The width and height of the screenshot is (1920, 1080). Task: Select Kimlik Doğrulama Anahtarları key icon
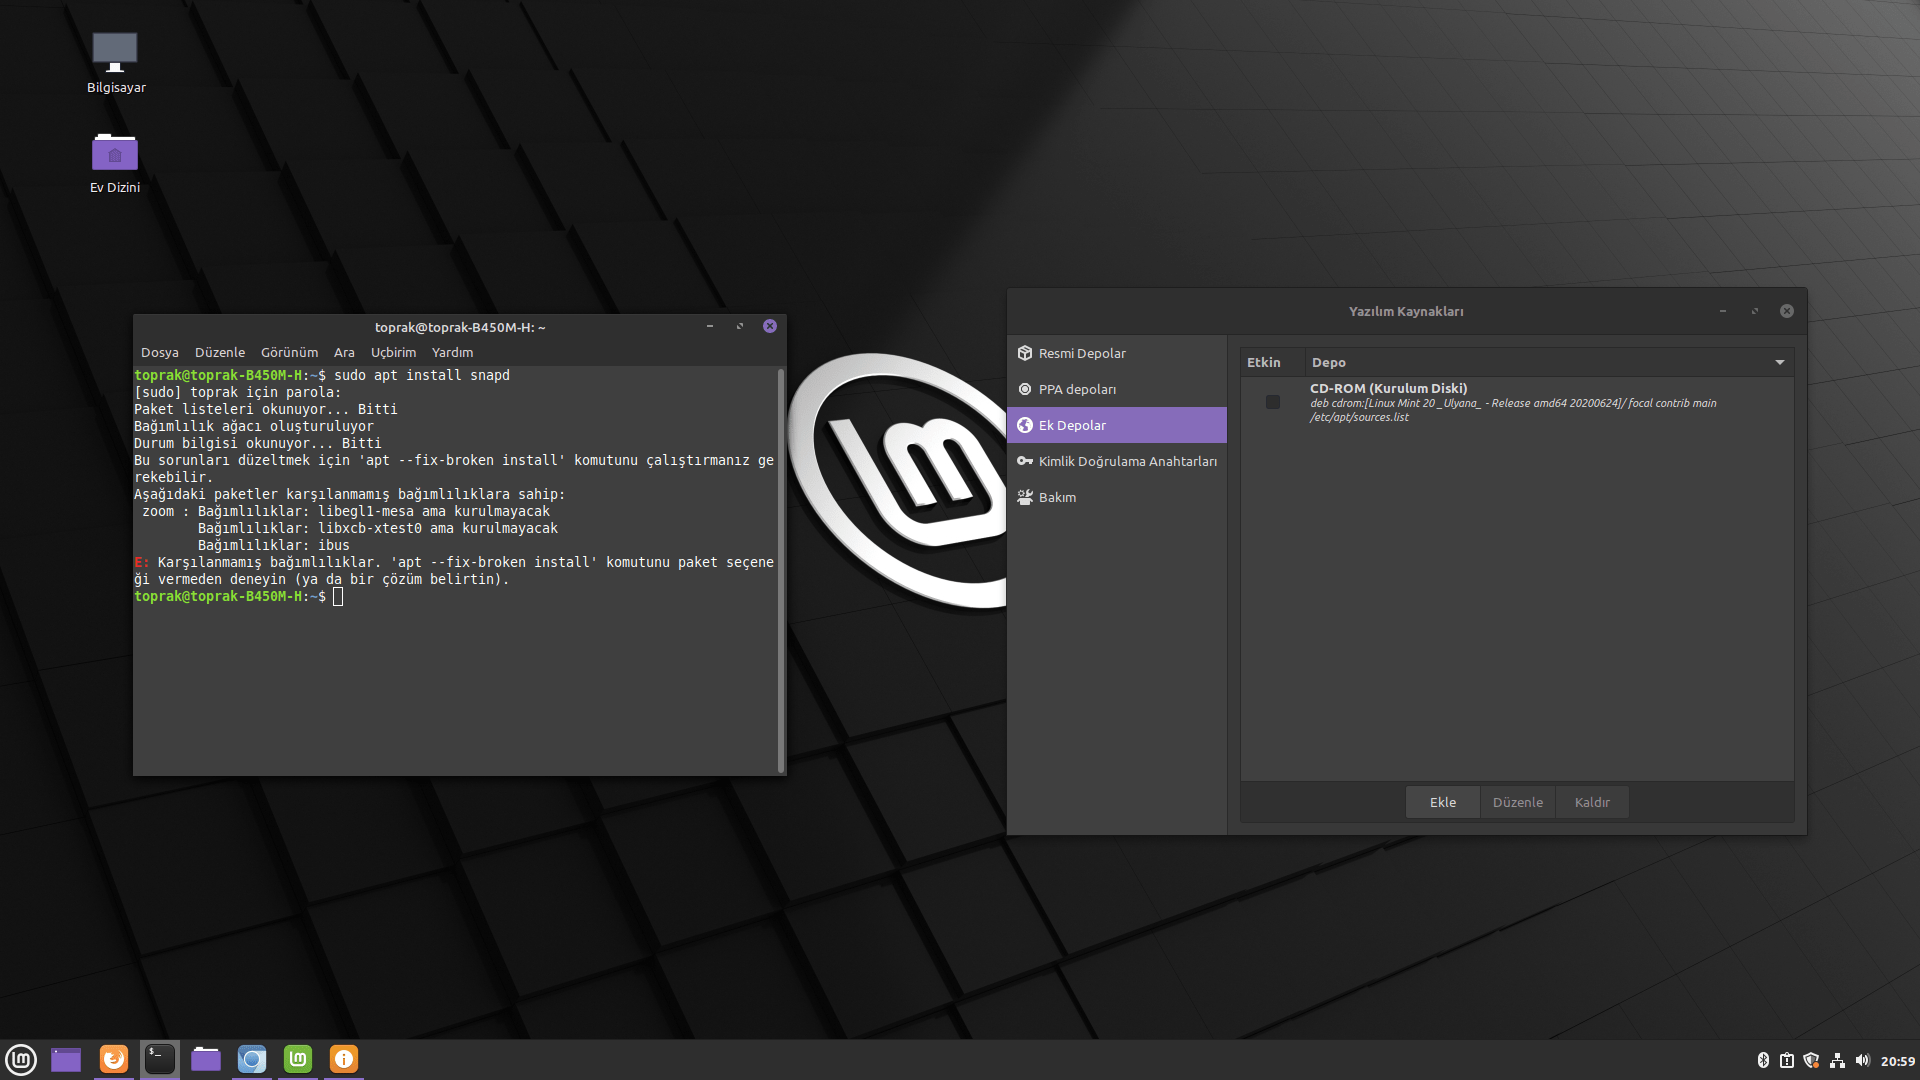tap(1025, 461)
